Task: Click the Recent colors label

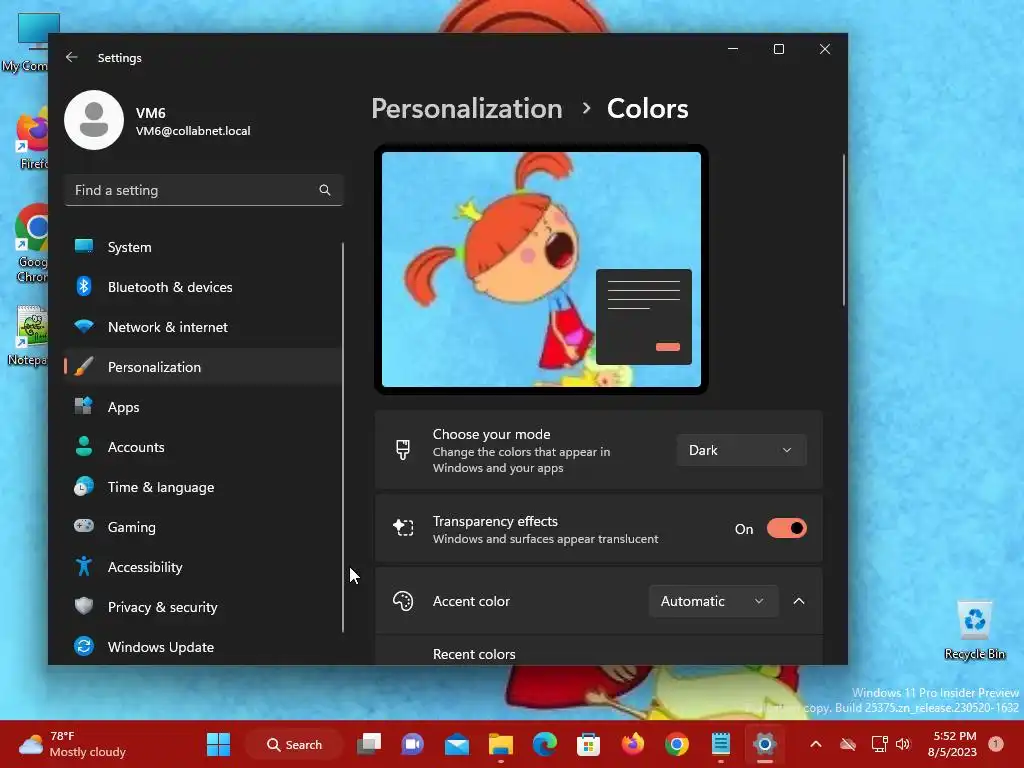Action: (473, 654)
